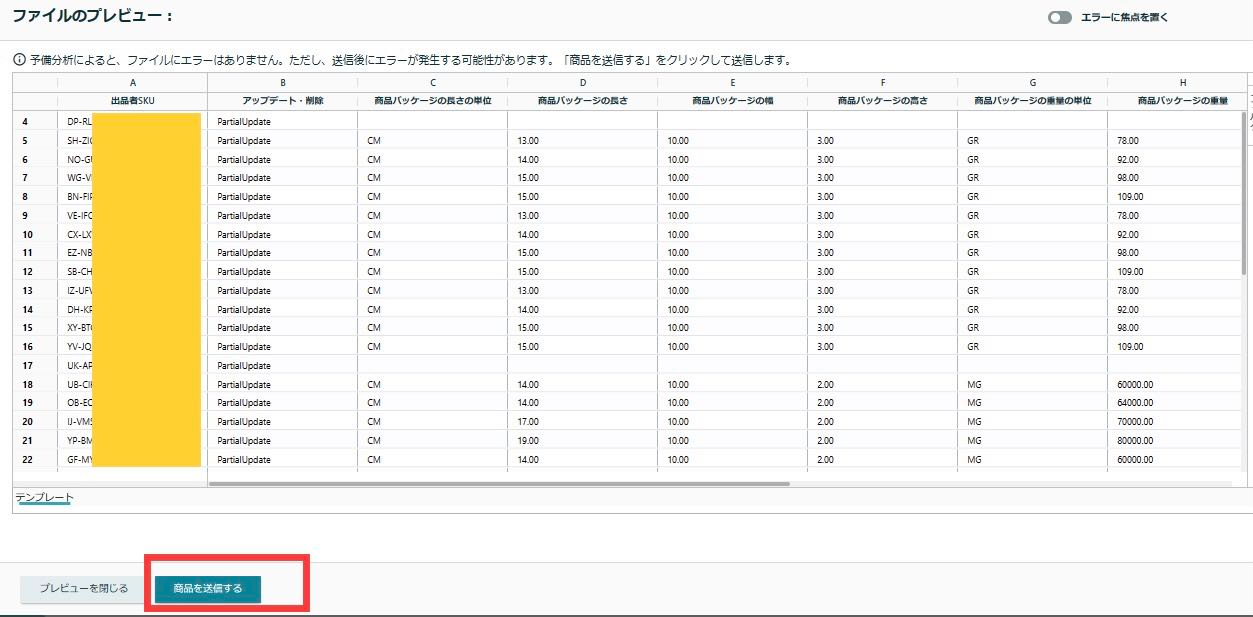
Task: Click the アップデート・削除 header cell
Action: (283, 101)
